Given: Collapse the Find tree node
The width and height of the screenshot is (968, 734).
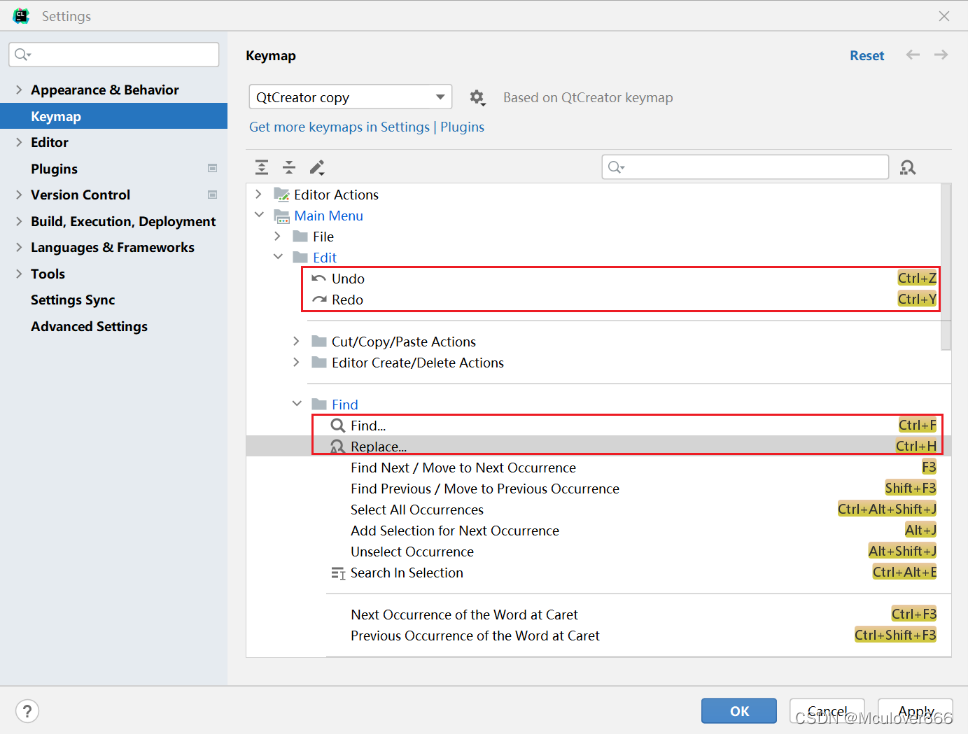Looking at the screenshot, I should [x=297, y=404].
